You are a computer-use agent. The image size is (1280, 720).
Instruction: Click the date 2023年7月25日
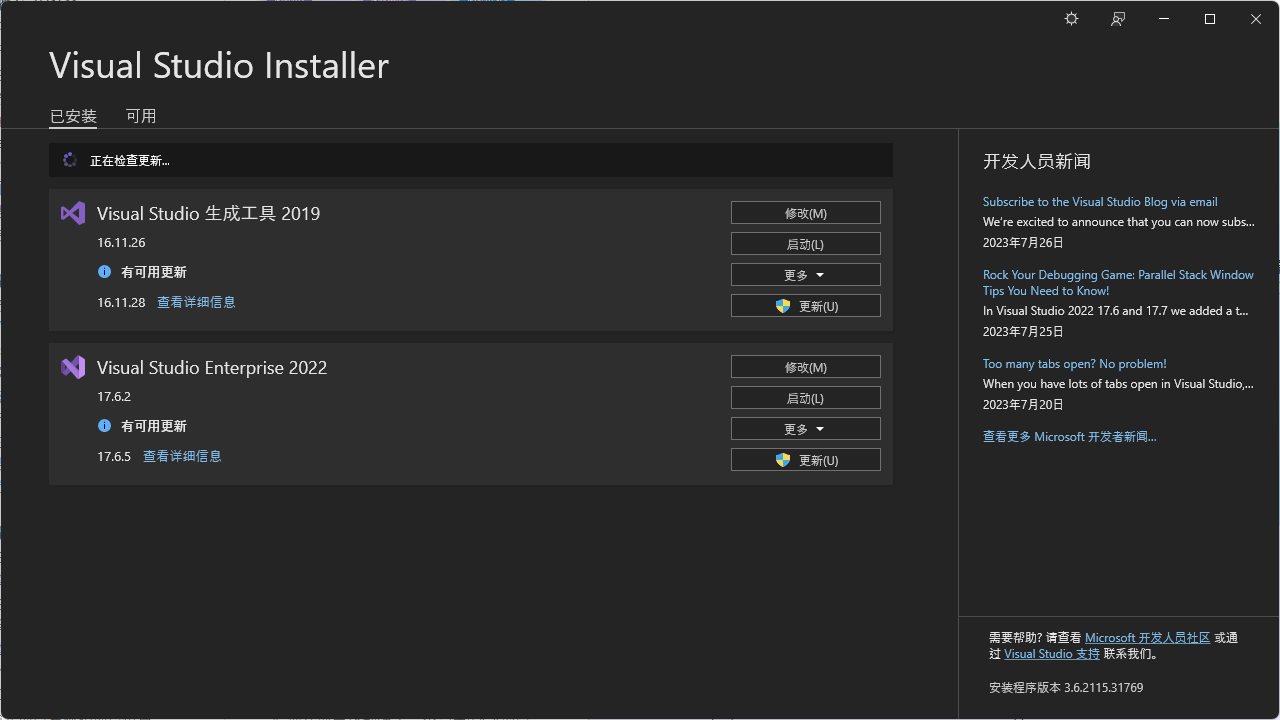click(1023, 331)
